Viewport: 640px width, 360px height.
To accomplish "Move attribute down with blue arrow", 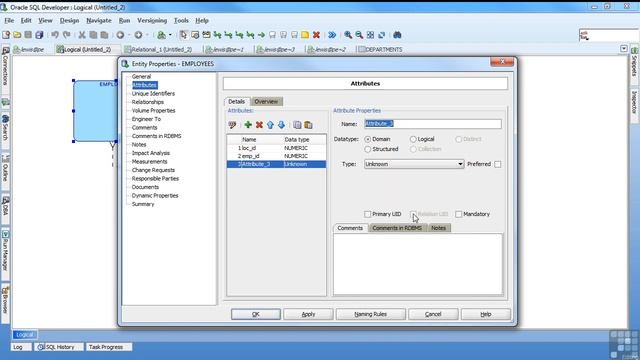I will 281,125.
